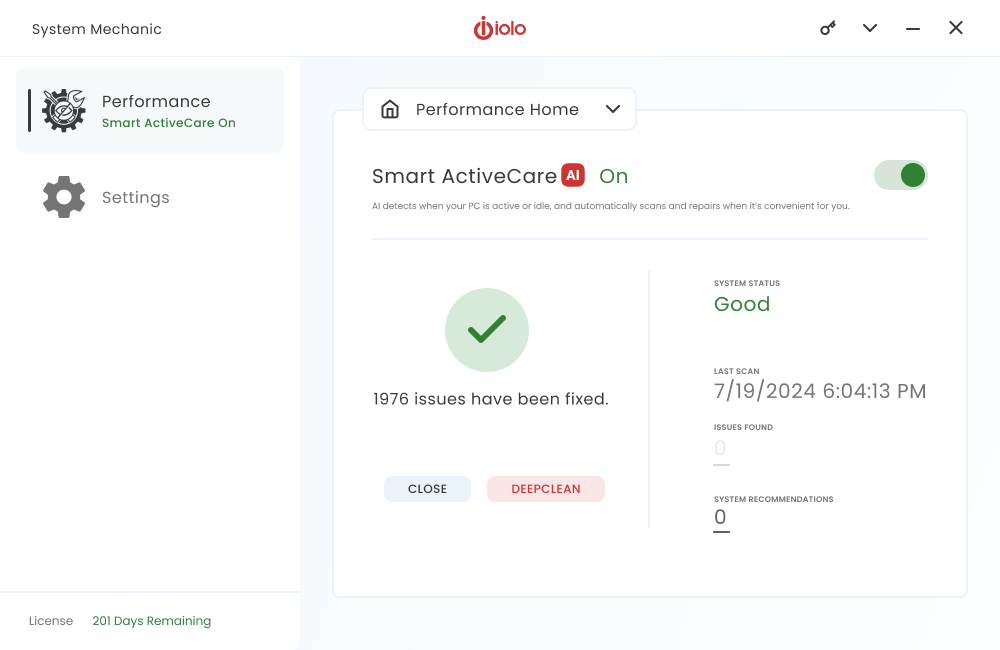Click the green On label beside ActiveCare

point(614,176)
